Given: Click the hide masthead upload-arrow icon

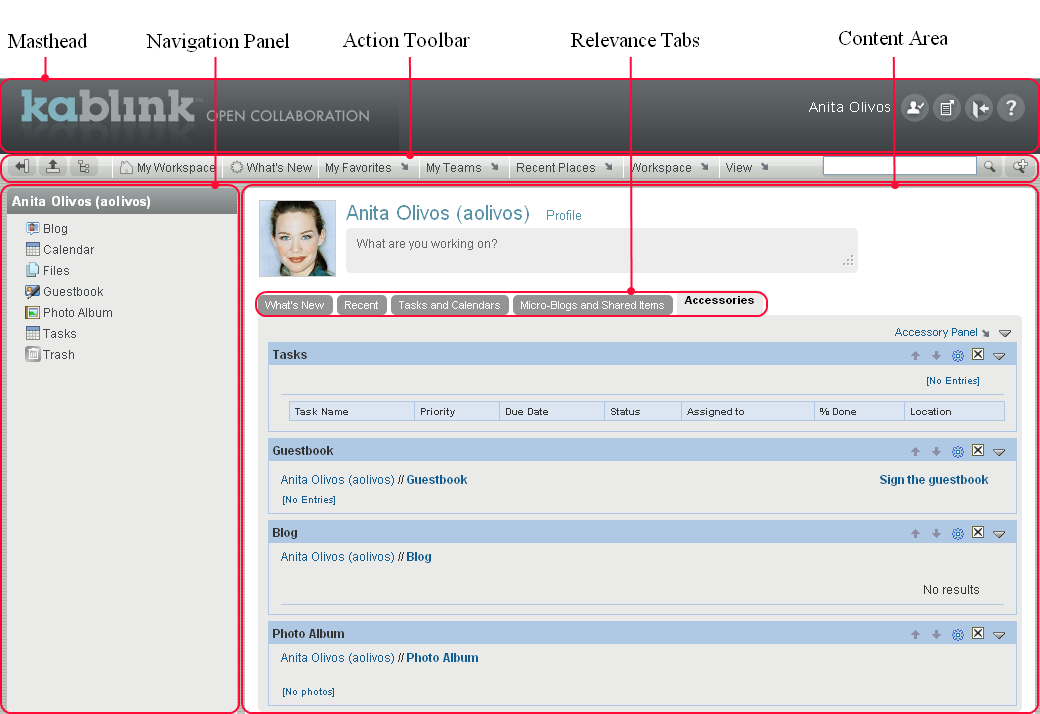Looking at the screenshot, I should pyautogui.click(x=53, y=167).
